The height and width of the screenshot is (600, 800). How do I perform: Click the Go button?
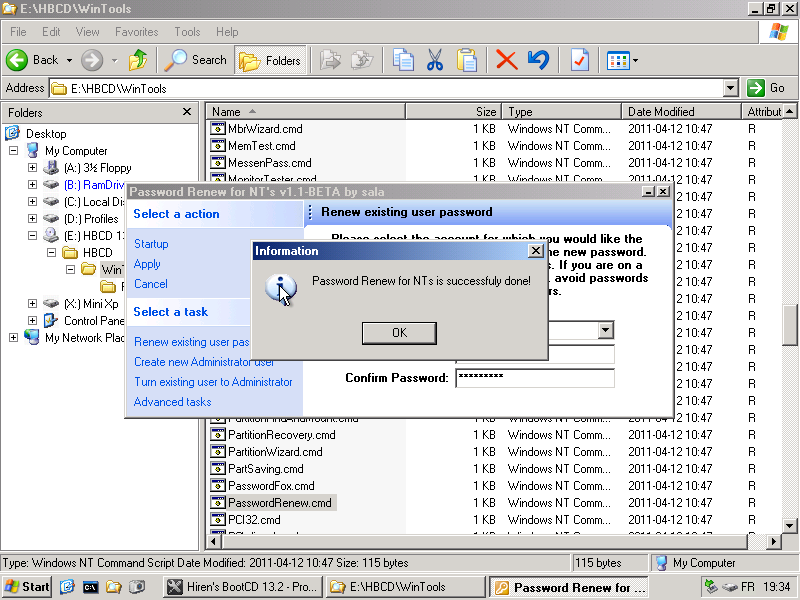tap(766, 88)
